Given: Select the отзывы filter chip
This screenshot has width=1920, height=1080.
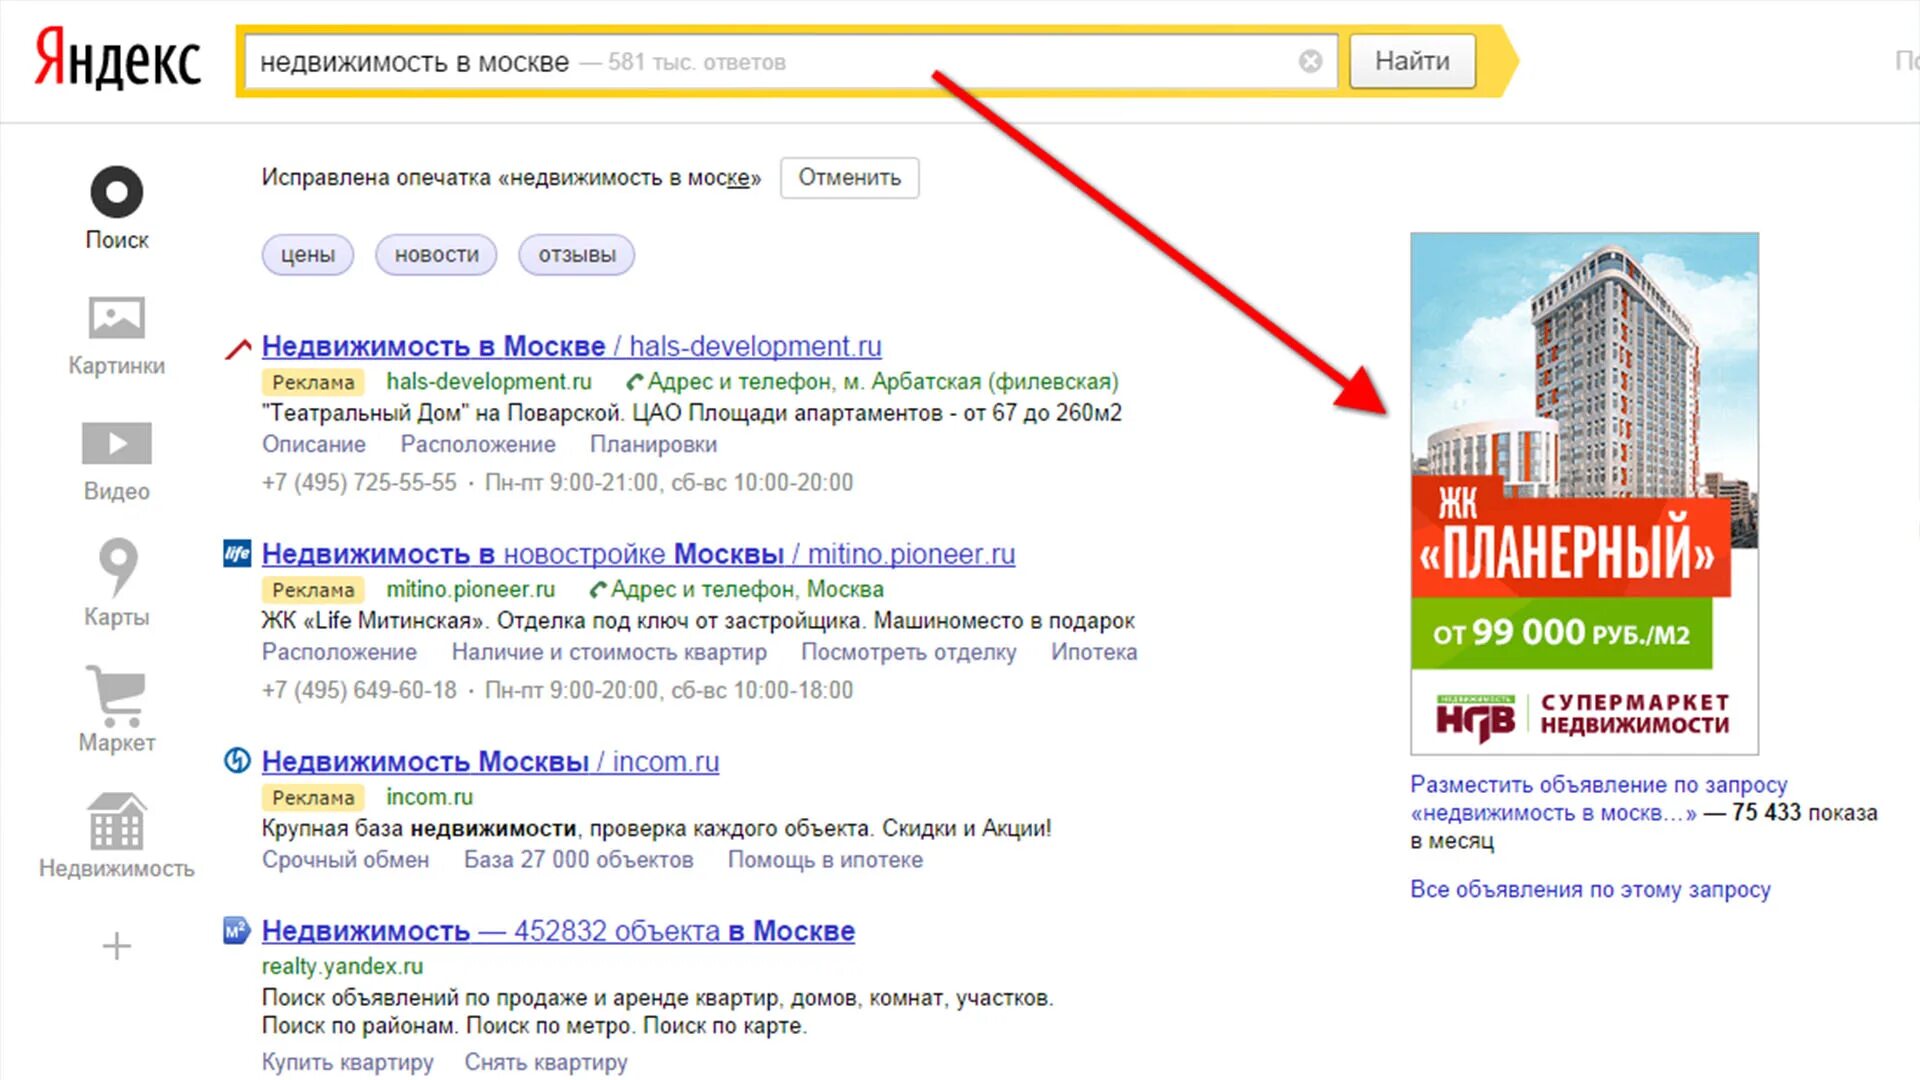Looking at the screenshot, I should [x=577, y=255].
